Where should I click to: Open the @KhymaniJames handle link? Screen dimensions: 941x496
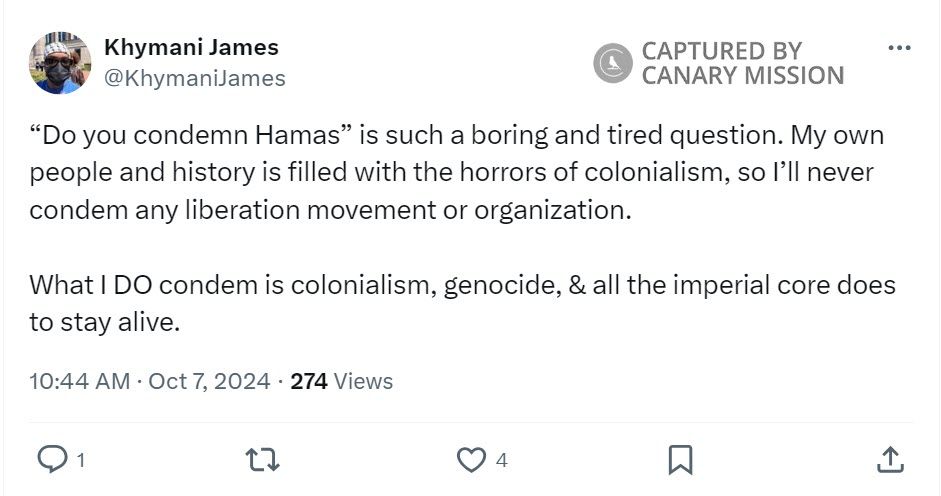(x=195, y=78)
